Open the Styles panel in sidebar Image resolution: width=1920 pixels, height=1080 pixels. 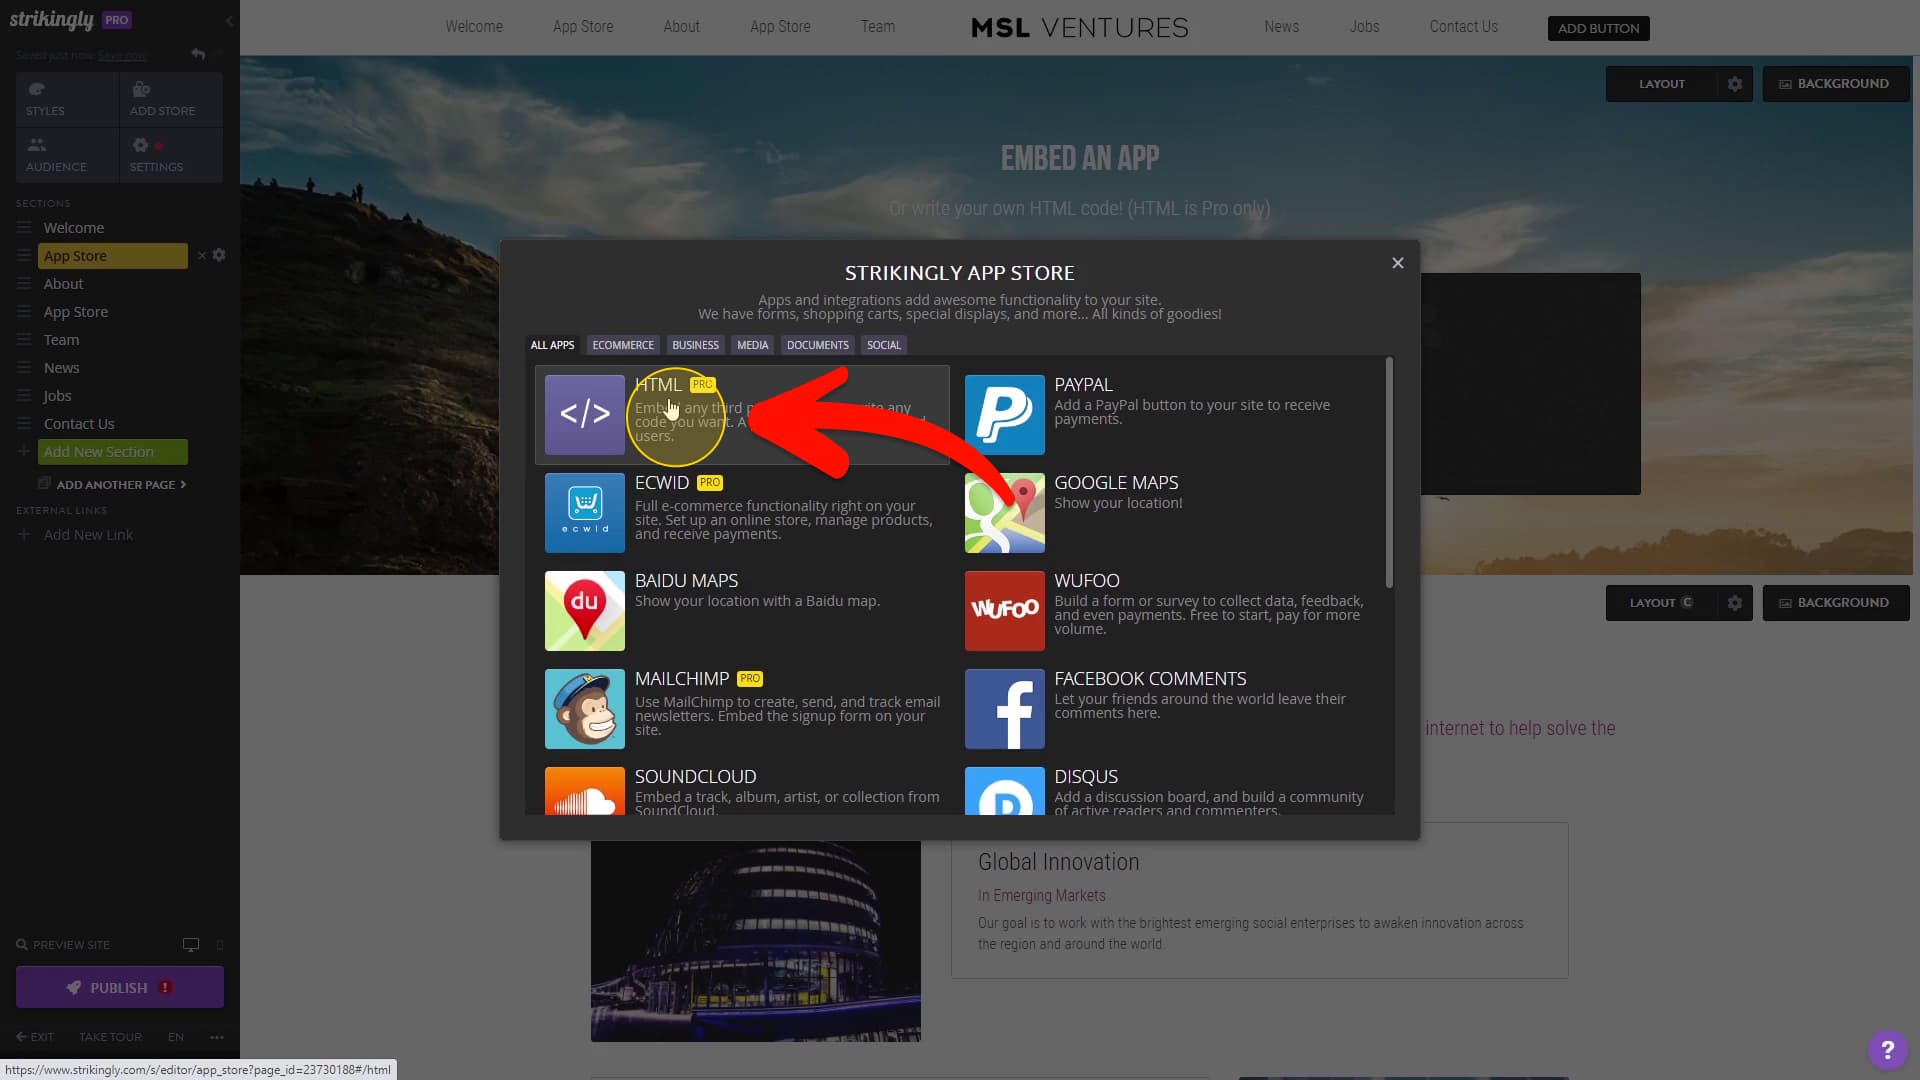(67, 99)
